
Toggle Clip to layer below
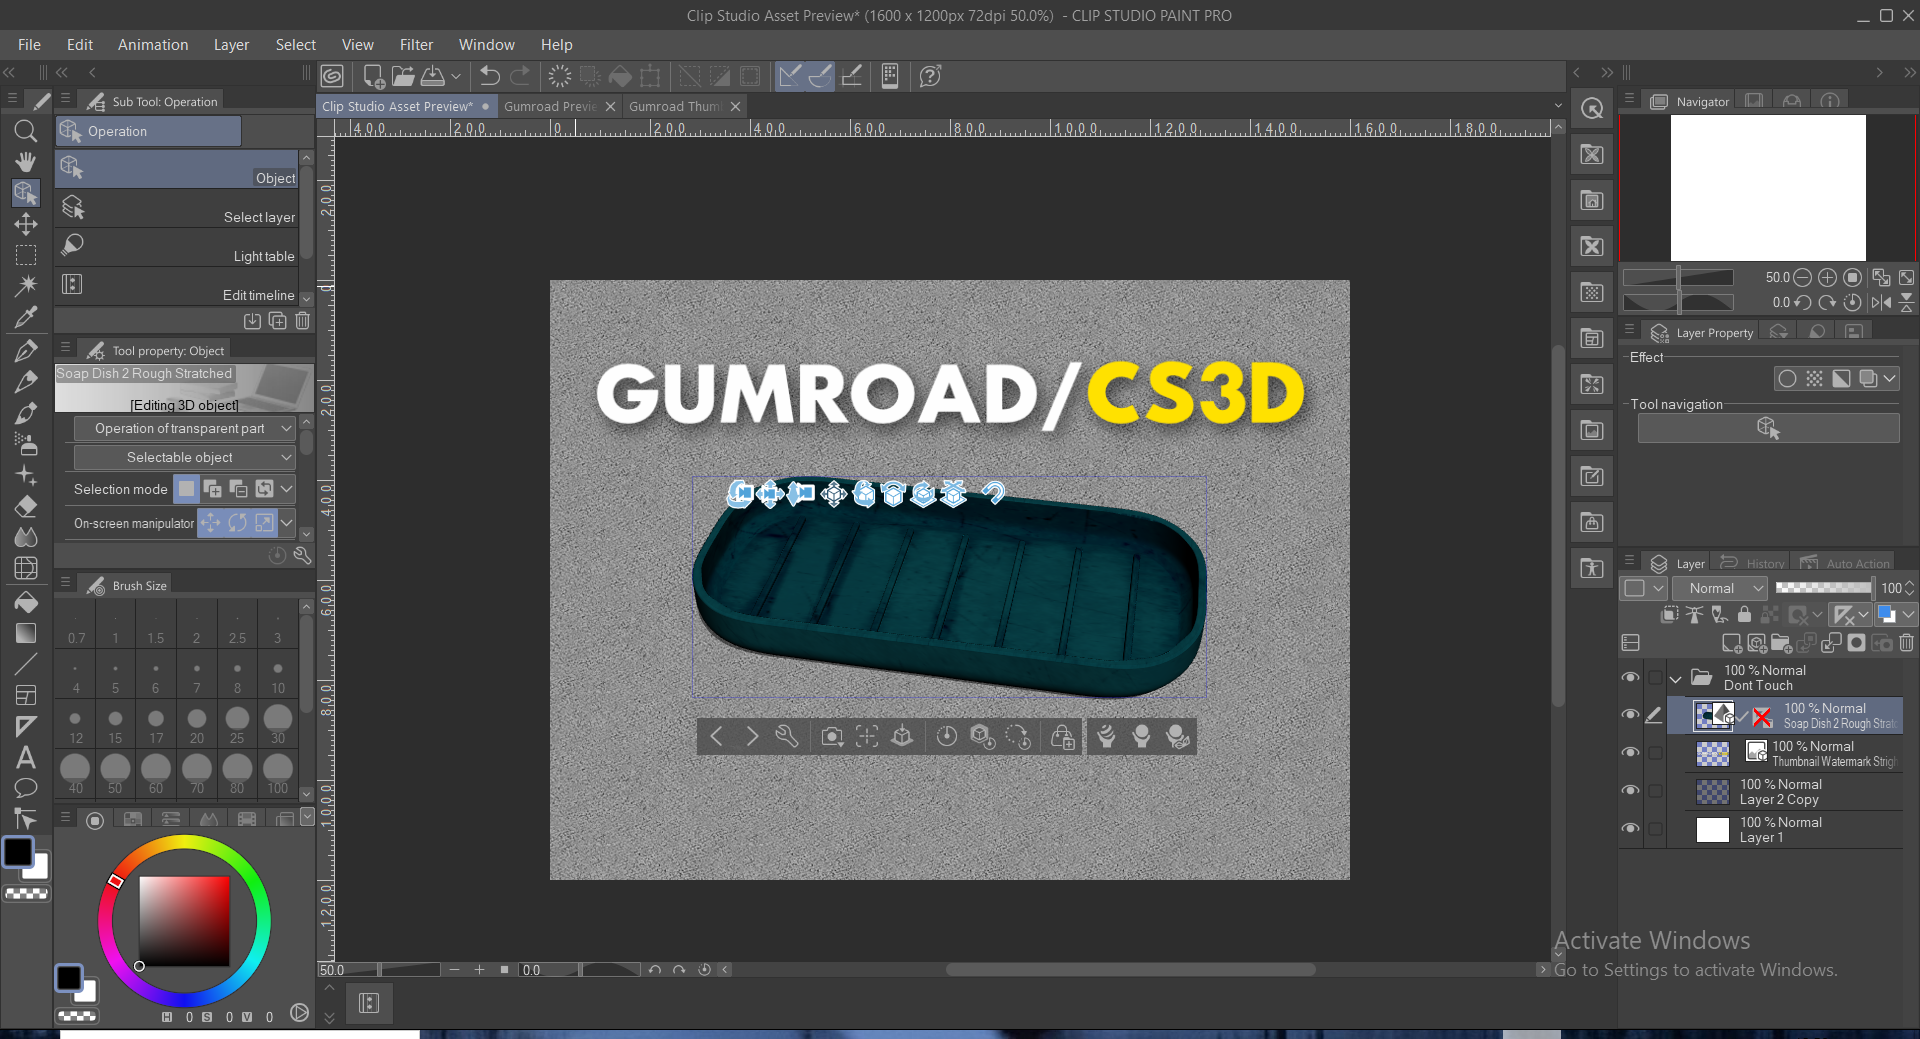pyautogui.click(x=1669, y=615)
